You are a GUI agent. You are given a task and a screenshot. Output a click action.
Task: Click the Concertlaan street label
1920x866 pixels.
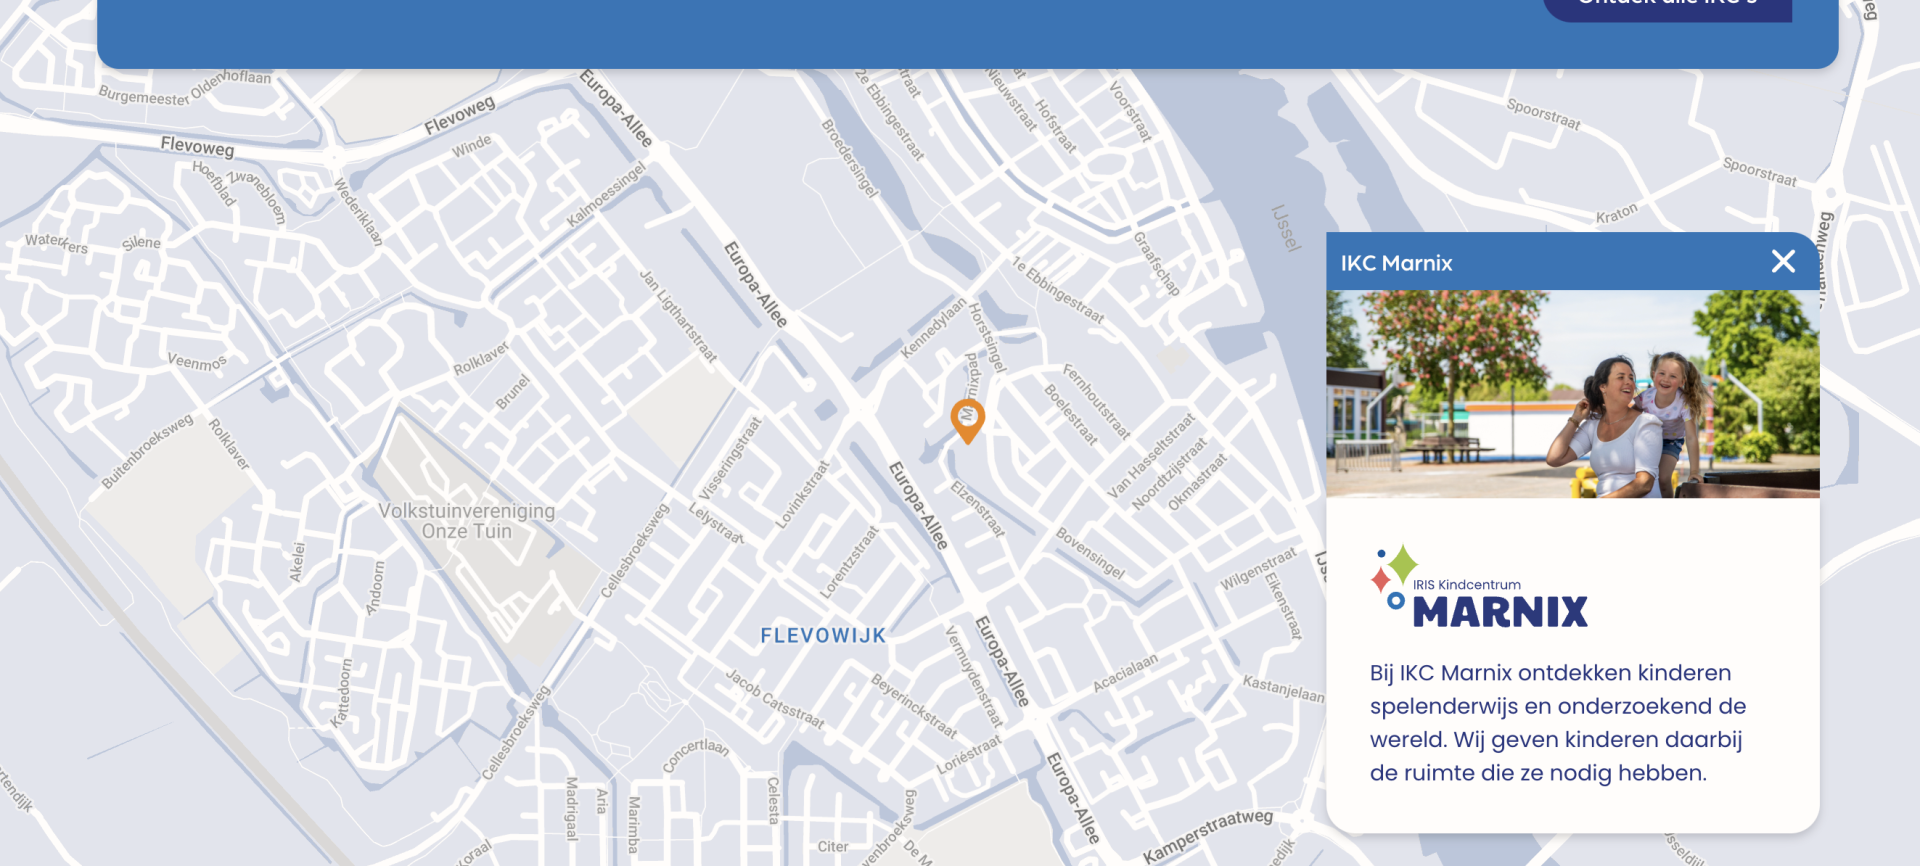pyautogui.click(x=696, y=755)
